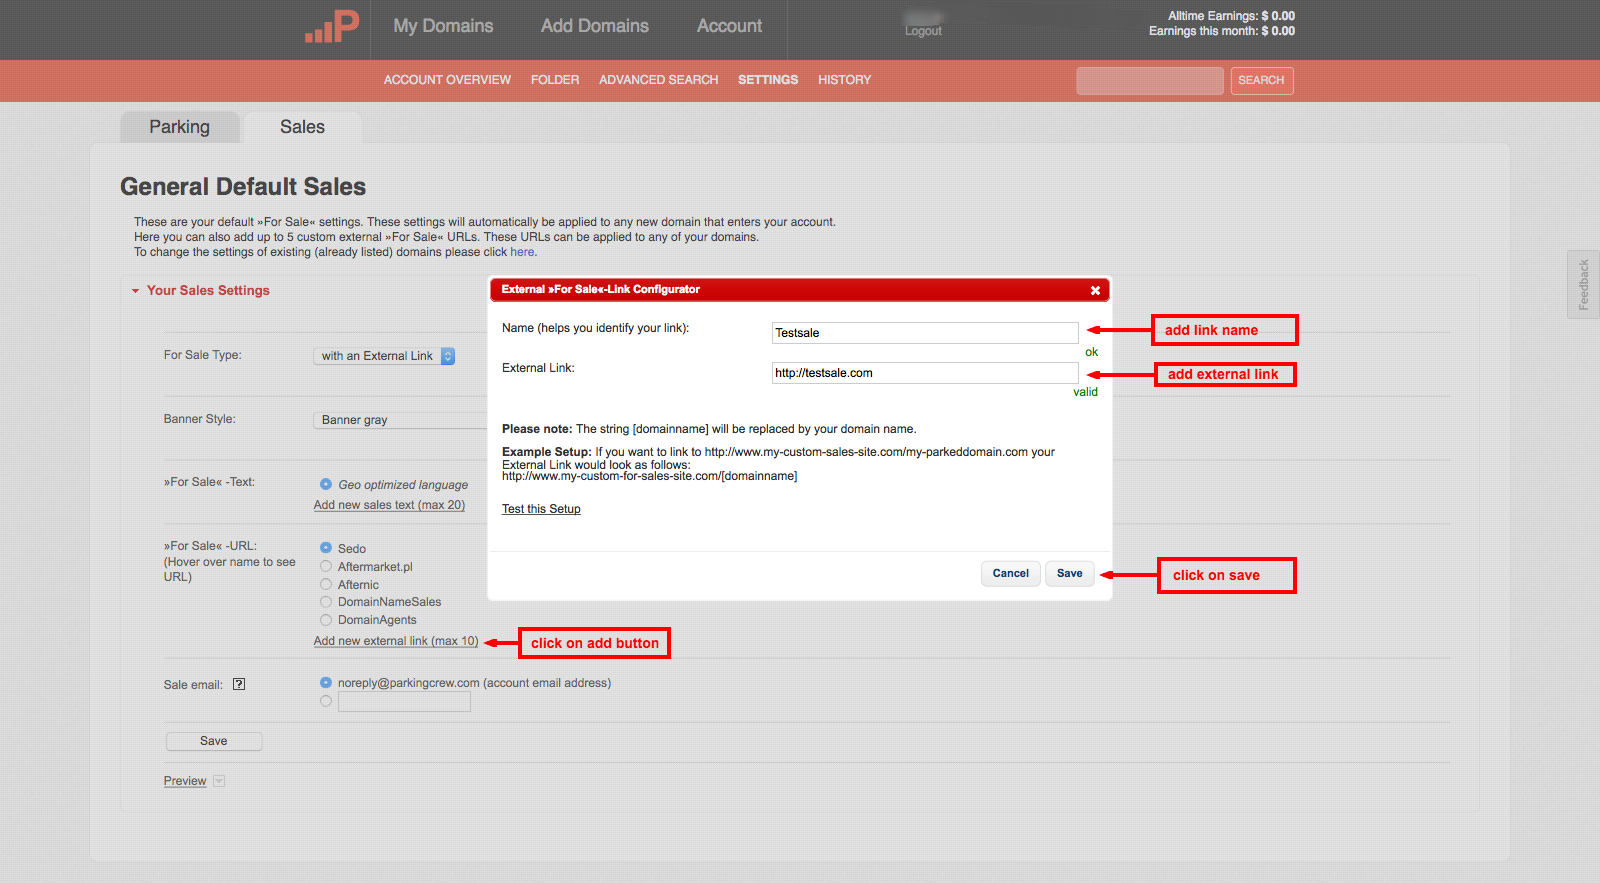The image size is (1600, 883).
Task: Select the Sedo radio button
Action: 326,548
